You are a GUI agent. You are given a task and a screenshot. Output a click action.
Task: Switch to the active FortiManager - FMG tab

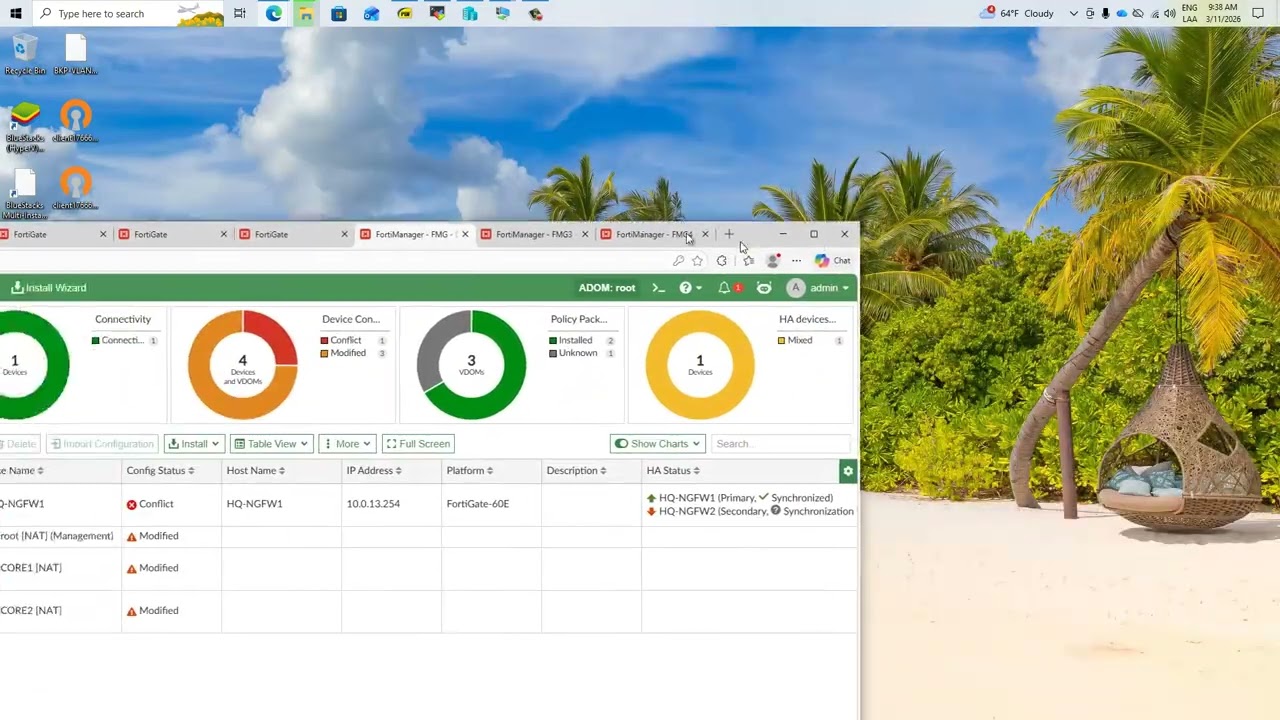tap(412, 234)
